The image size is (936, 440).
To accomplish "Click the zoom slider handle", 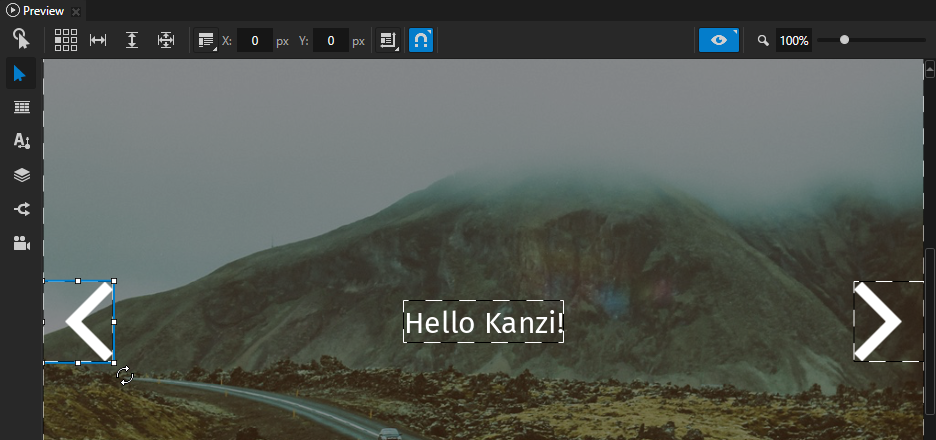I will pyautogui.click(x=845, y=40).
